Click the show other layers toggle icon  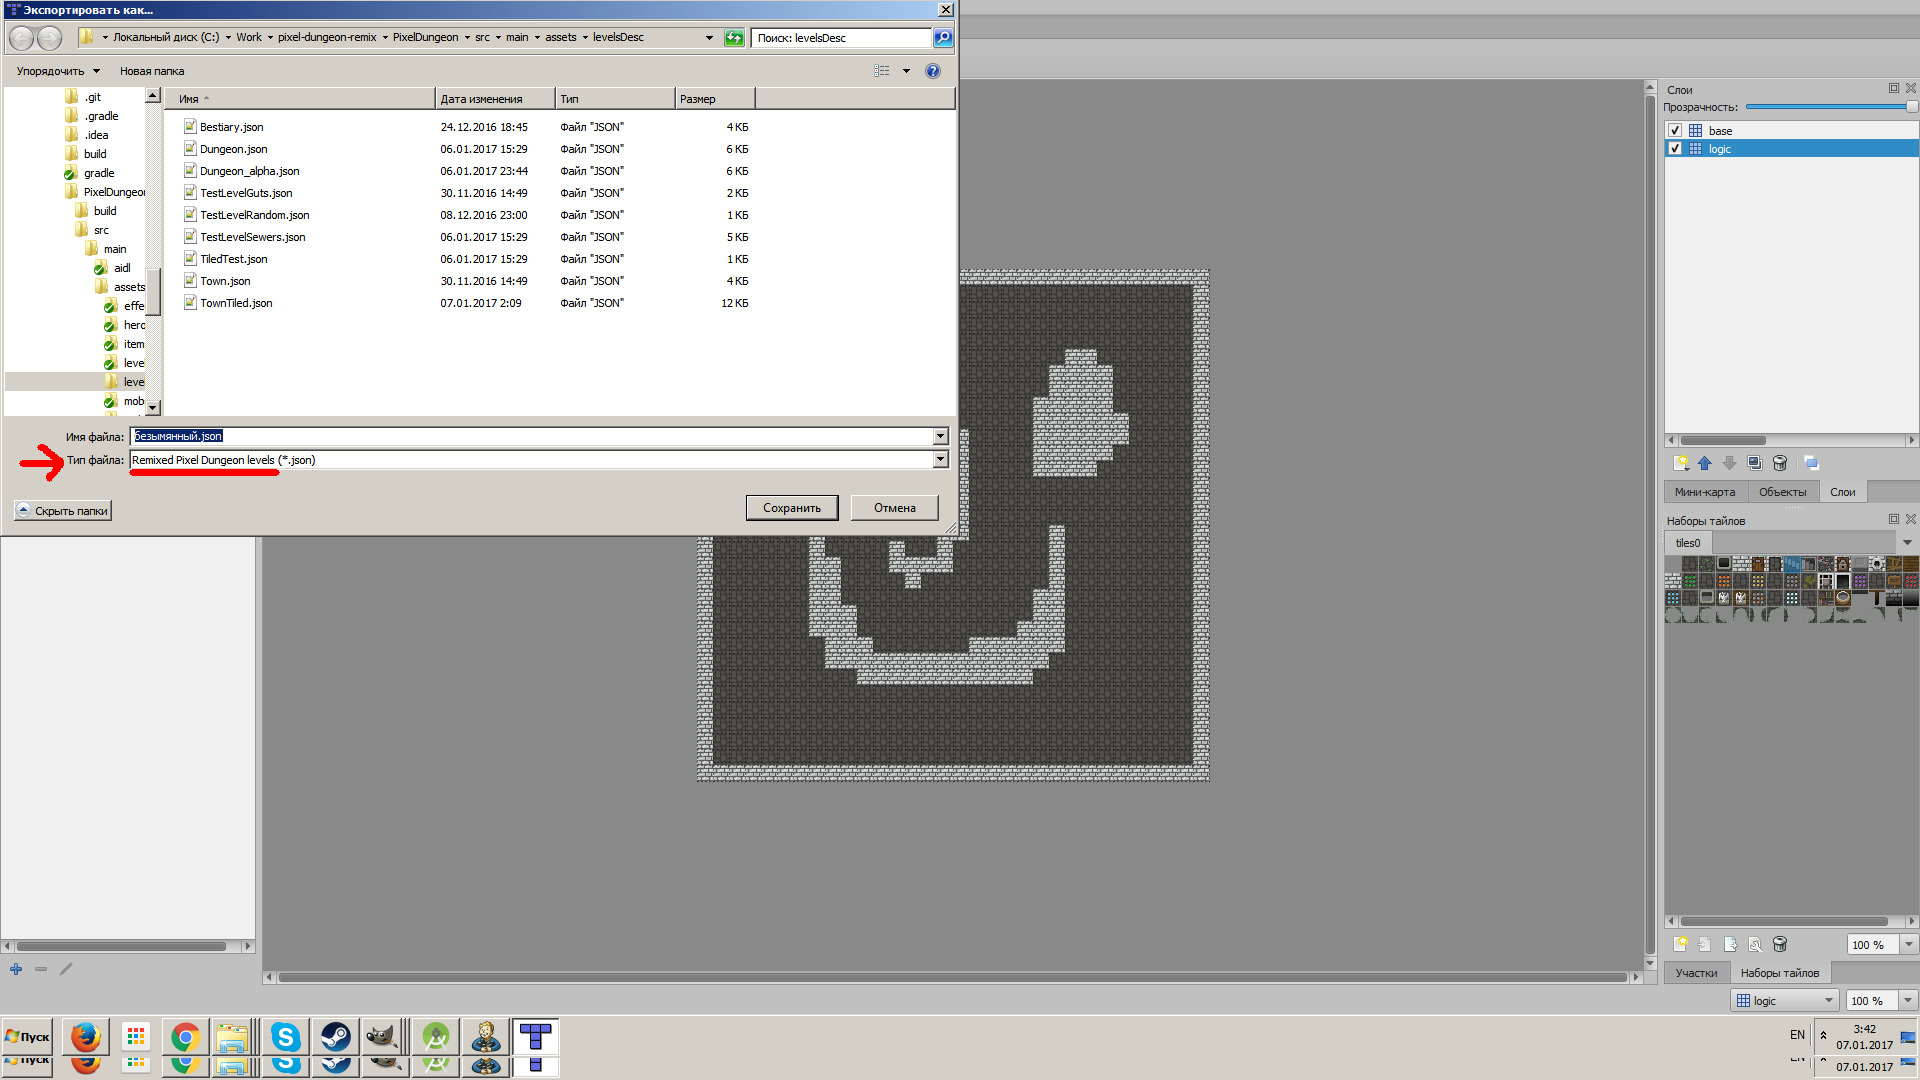click(1811, 463)
